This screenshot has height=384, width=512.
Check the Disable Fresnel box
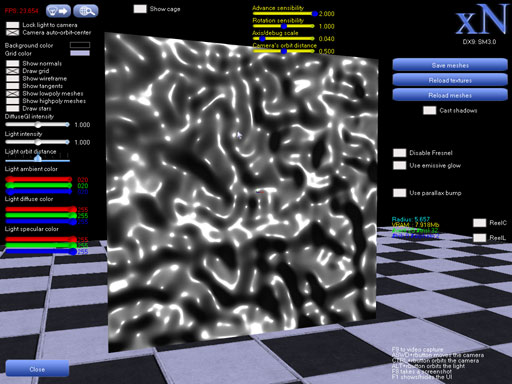click(399, 153)
